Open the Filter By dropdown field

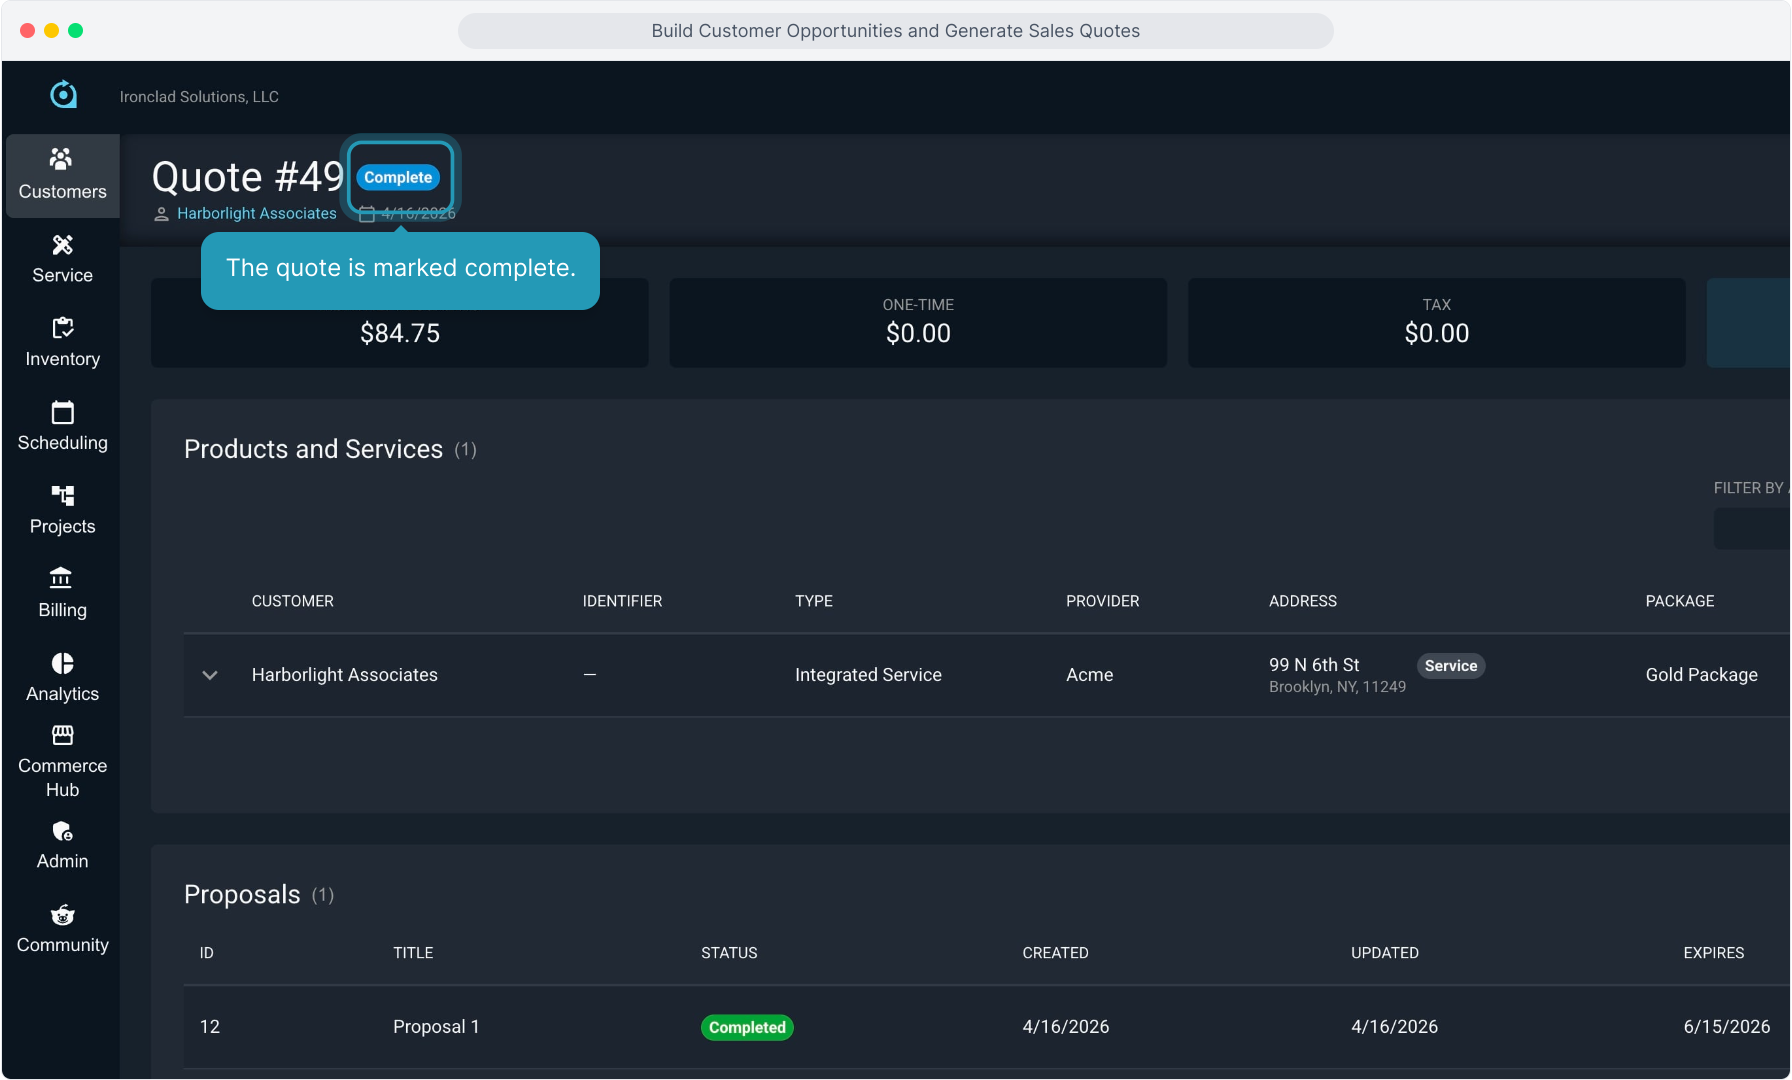[x=1751, y=528]
